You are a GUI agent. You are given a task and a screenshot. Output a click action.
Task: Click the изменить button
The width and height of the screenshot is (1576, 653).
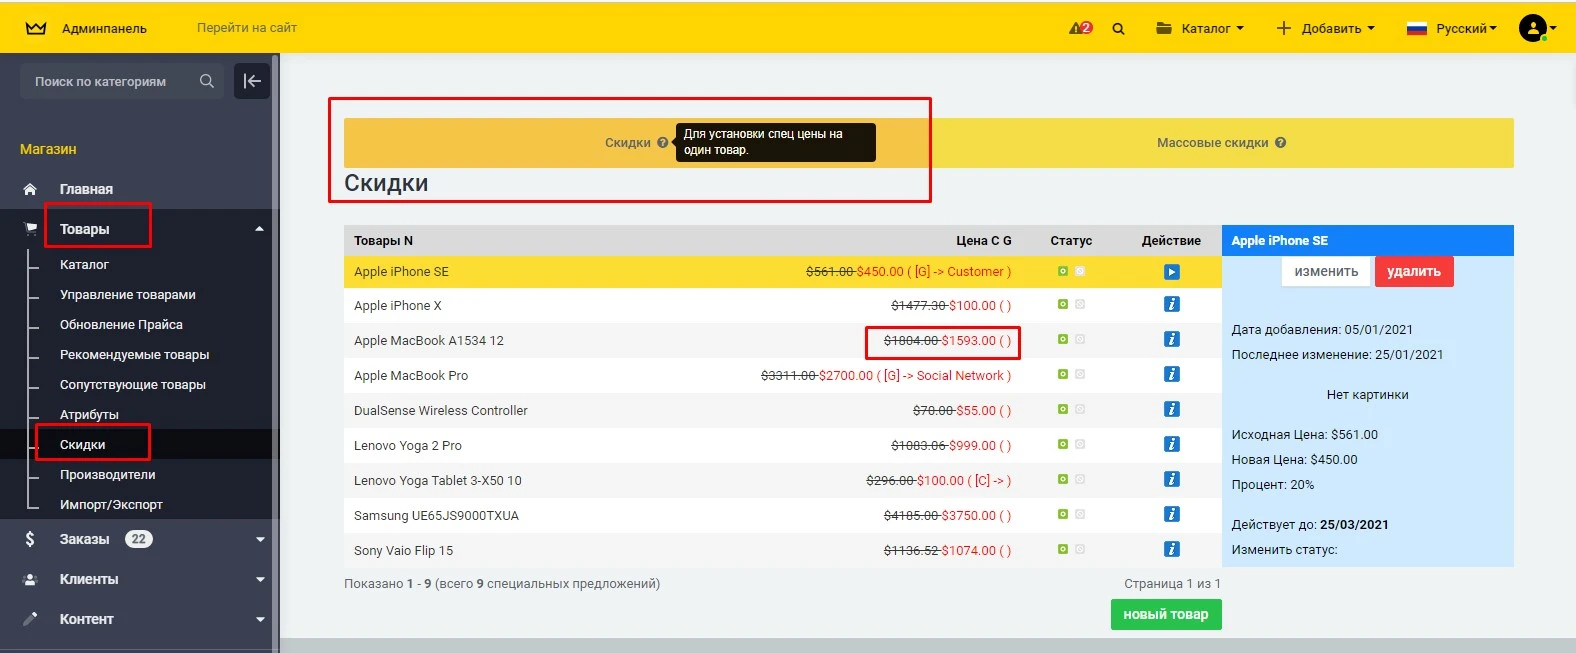[x=1326, y=272]
